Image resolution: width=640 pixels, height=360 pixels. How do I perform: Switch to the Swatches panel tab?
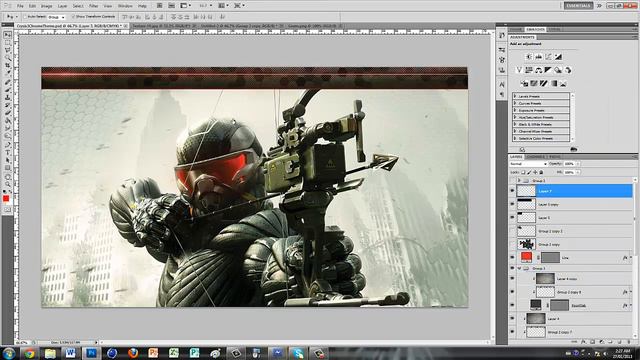point(535,29)
